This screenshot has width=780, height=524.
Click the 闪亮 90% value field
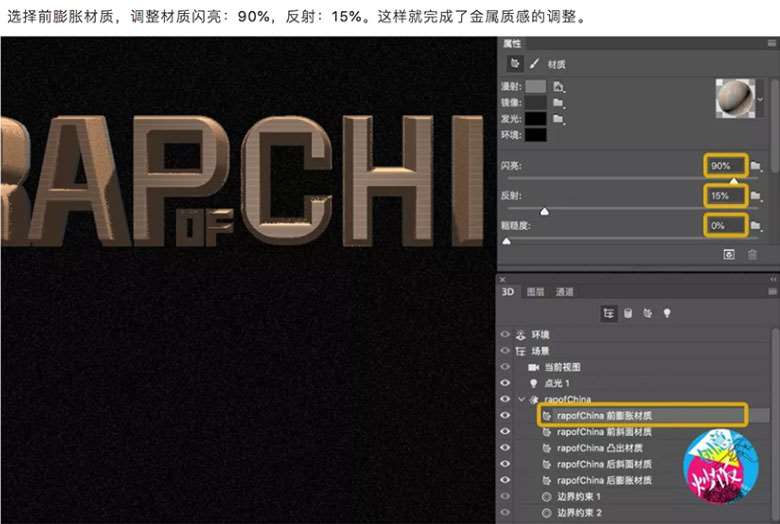726,166
